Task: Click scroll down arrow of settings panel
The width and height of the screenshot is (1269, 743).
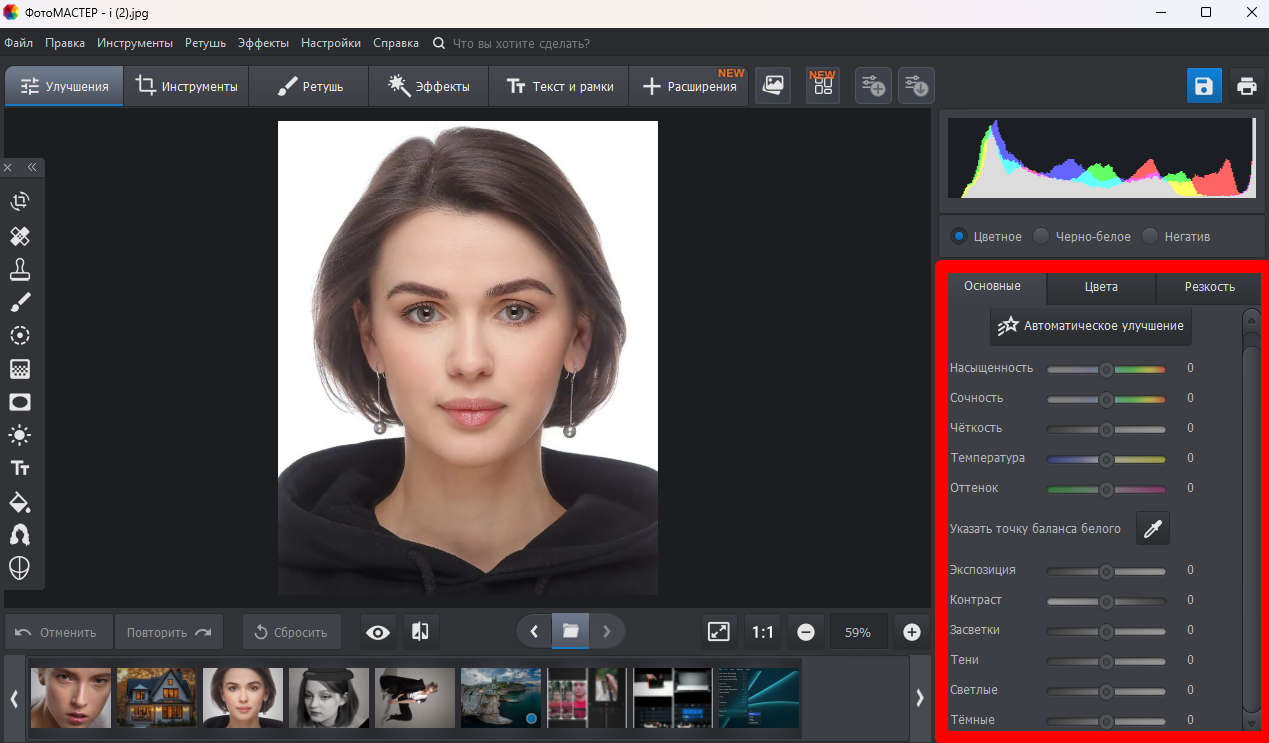Action: (1251, 722)
